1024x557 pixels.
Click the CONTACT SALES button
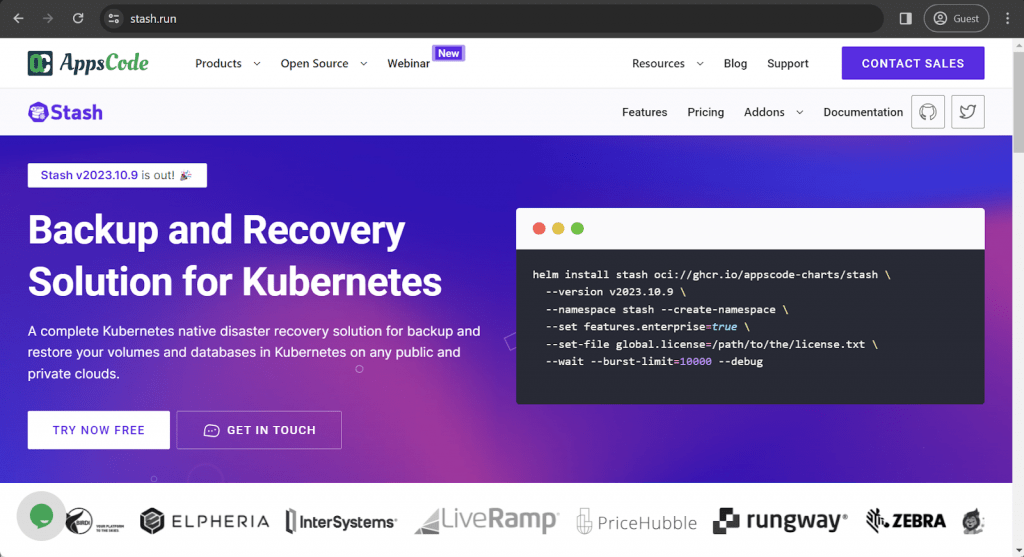(x=912, y=63)
